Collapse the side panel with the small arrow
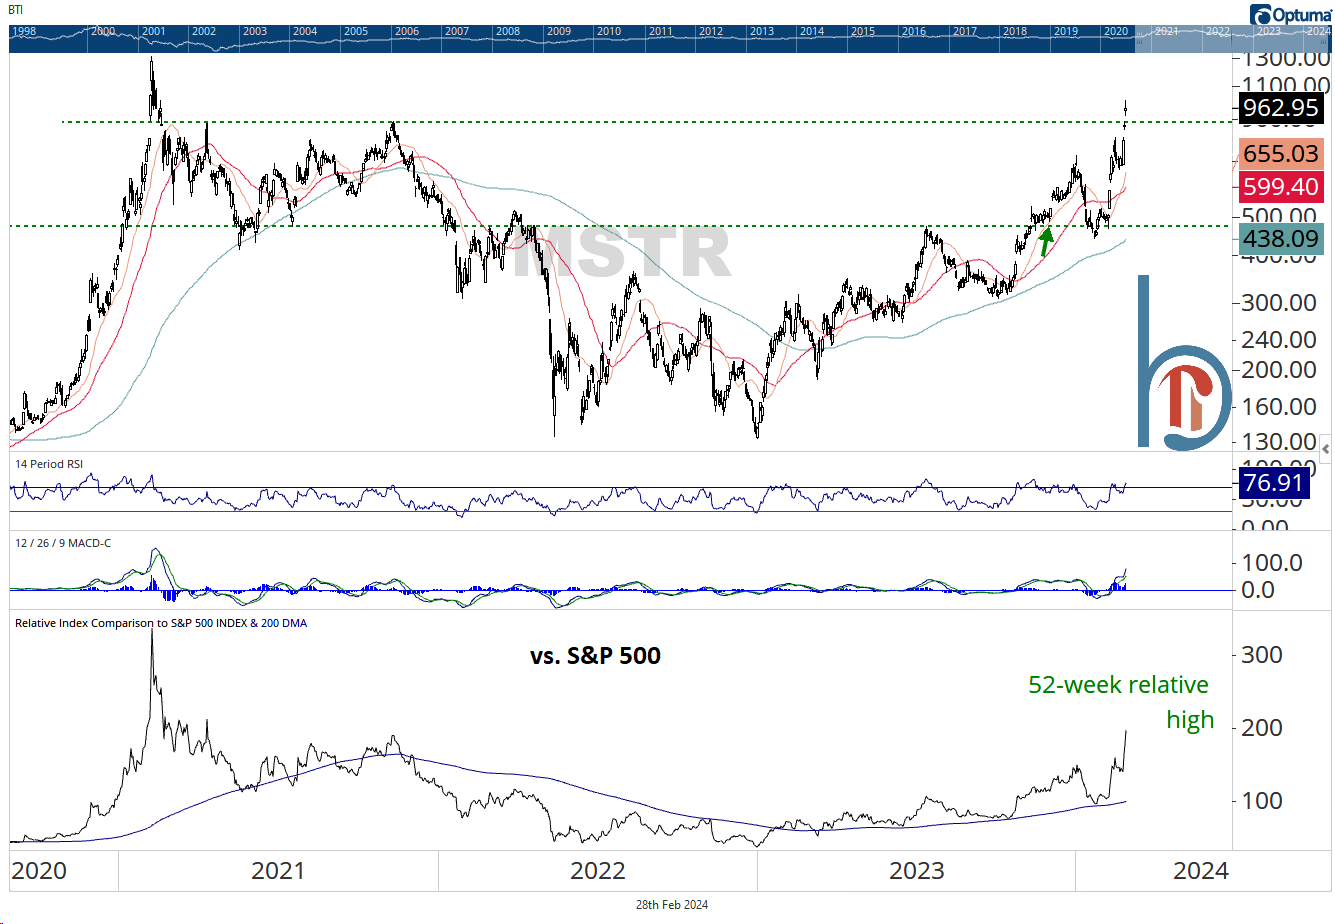The image size is (1335, 924). tap(1326, 449)
